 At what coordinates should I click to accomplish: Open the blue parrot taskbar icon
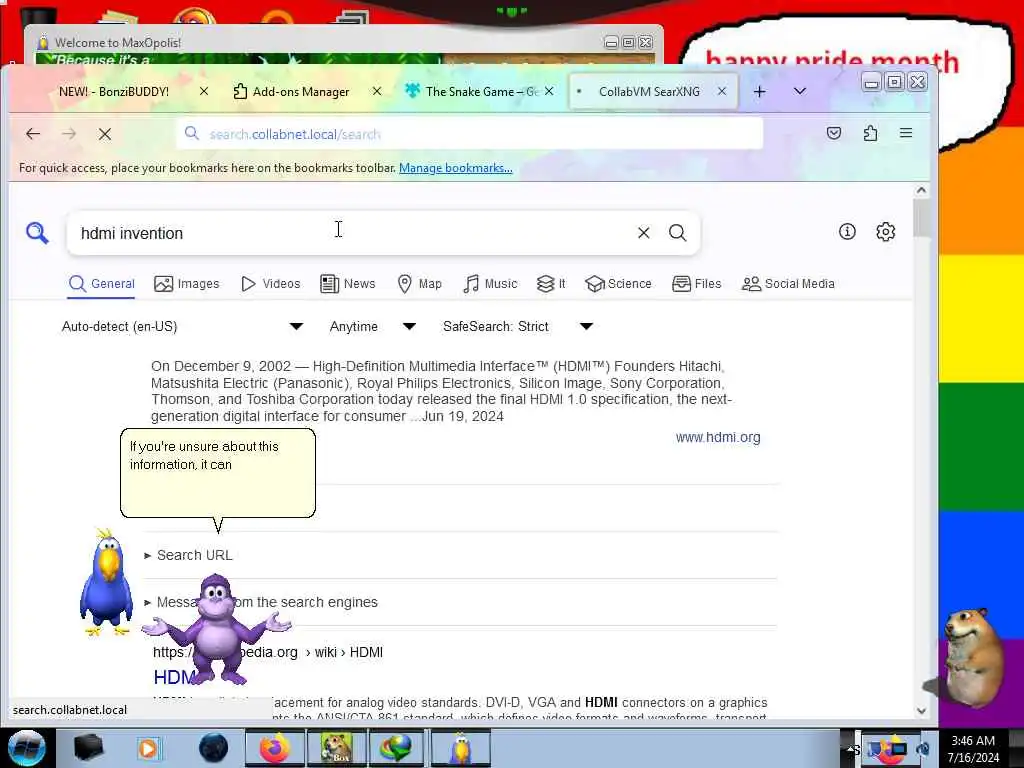pyautogui.click(x=461, y=748)
